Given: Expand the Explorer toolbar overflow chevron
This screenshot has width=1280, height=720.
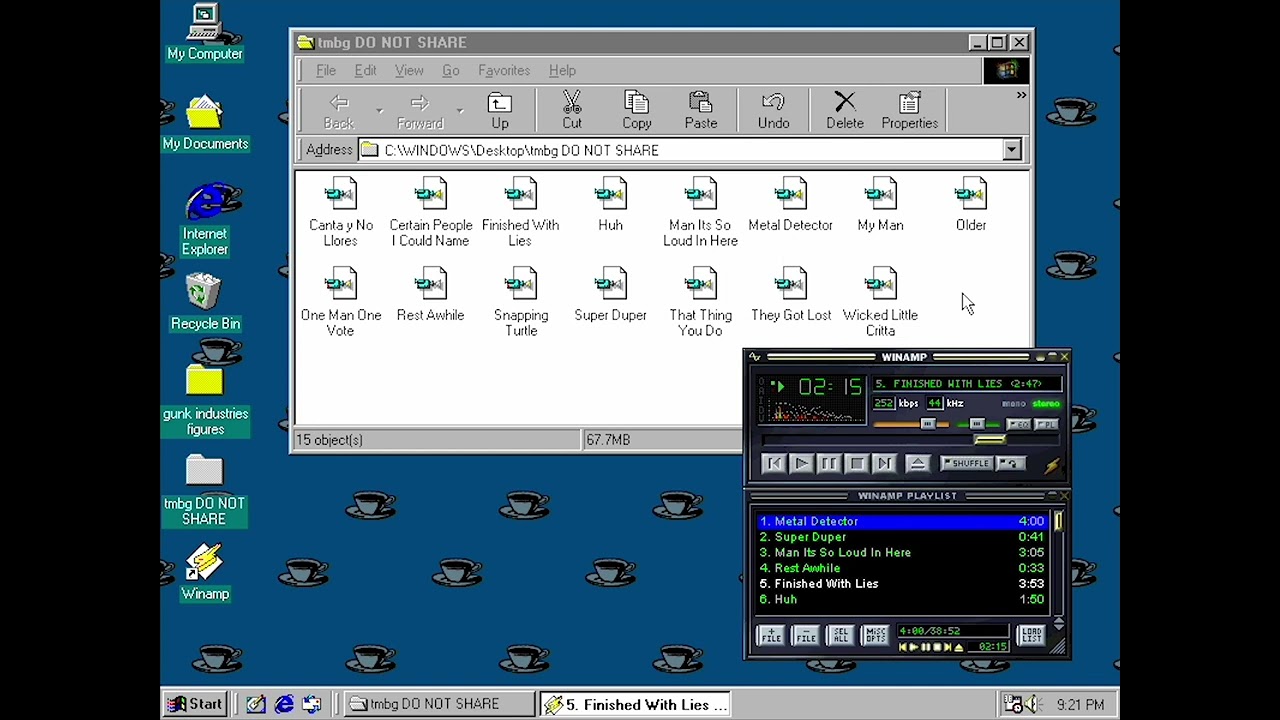Looking at the screenshot, I should pyautogui.click(x=1021, y=96).
